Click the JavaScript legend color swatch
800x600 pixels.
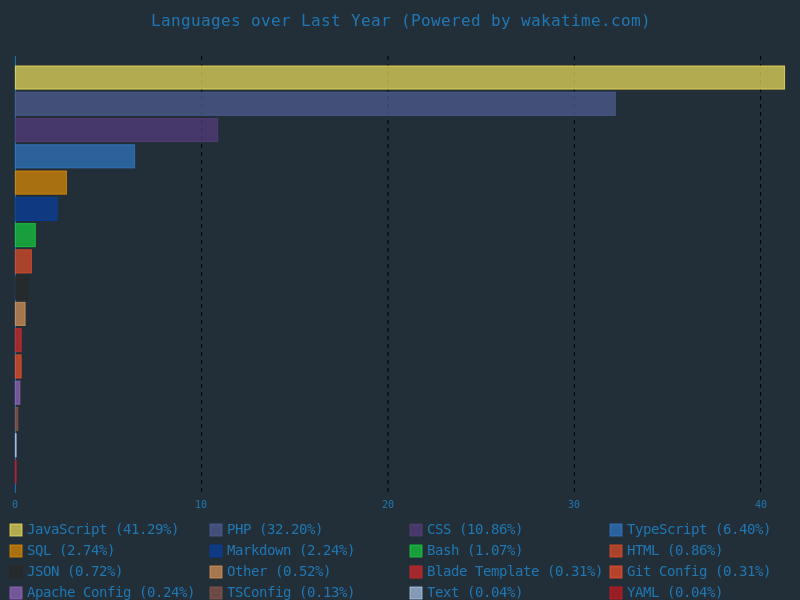click(16, 530)
